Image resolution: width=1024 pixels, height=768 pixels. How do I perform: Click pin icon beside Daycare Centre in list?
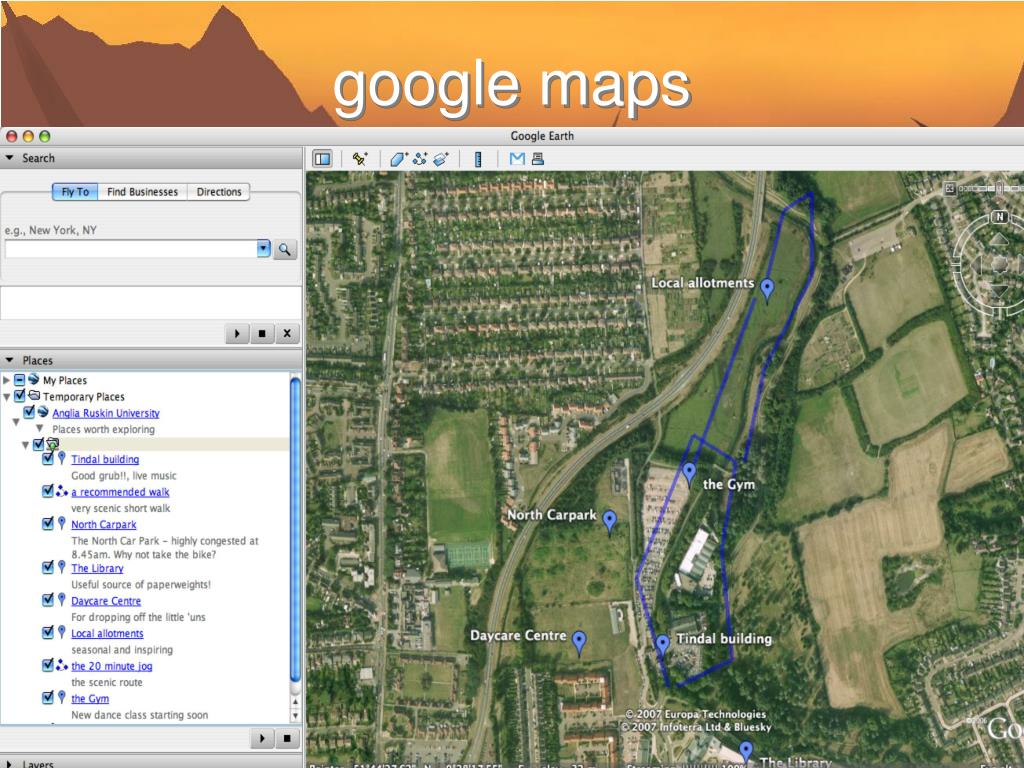pos(61,599)
